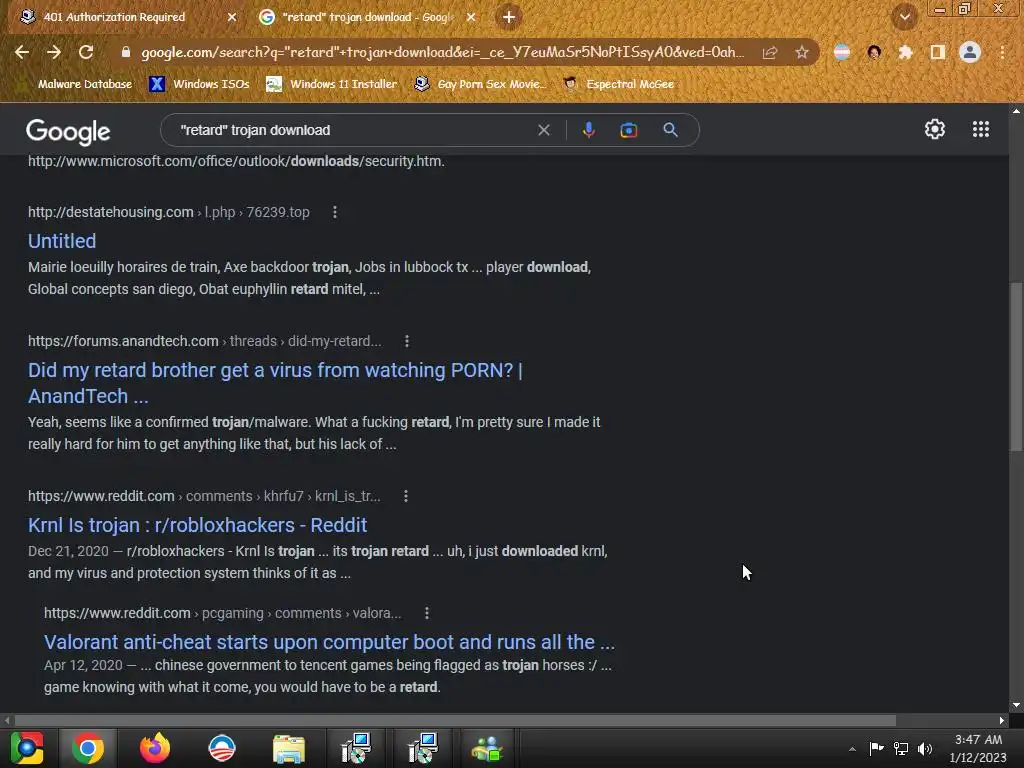Screen dimensions: 1024x768
Task: Open the Valorant anti-cheat result
Action: (x=329, y=642)
